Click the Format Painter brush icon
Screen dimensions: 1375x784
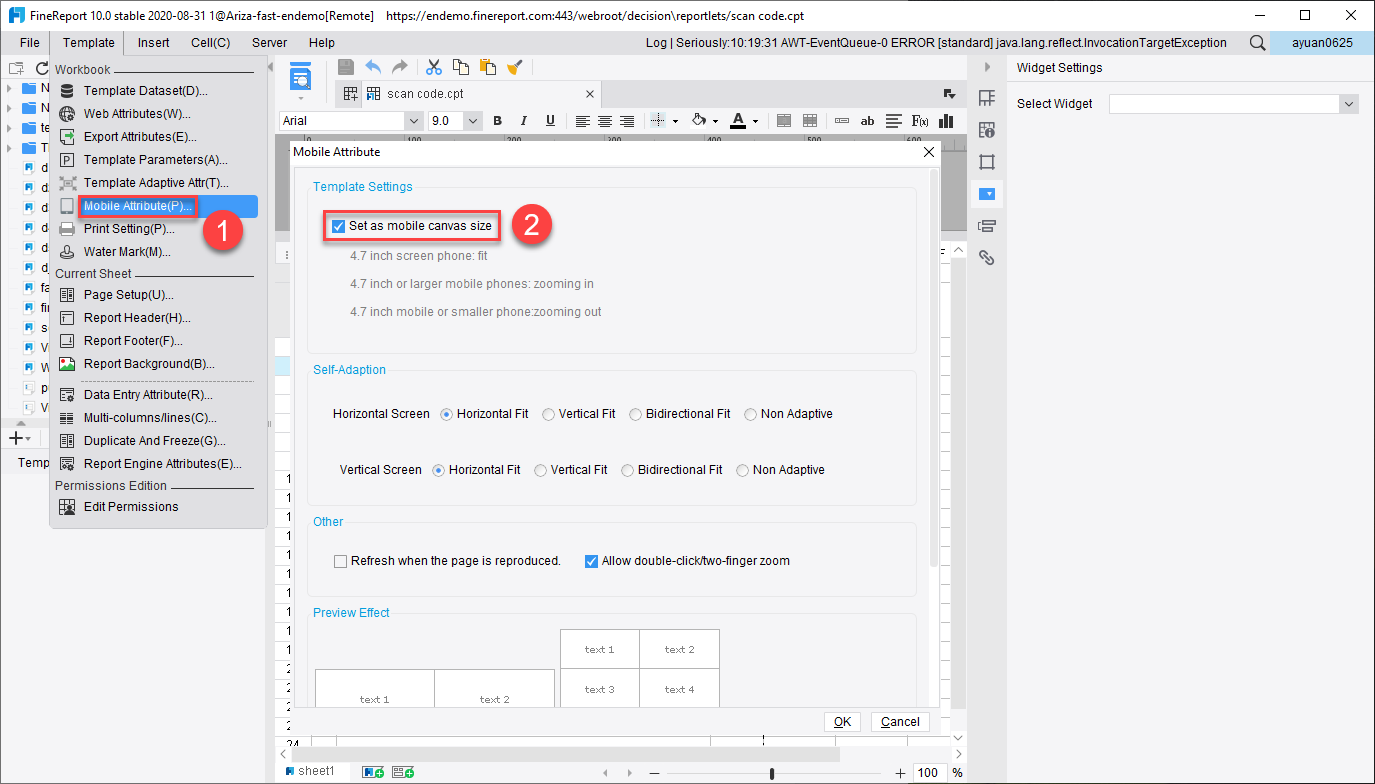[514, 67]
